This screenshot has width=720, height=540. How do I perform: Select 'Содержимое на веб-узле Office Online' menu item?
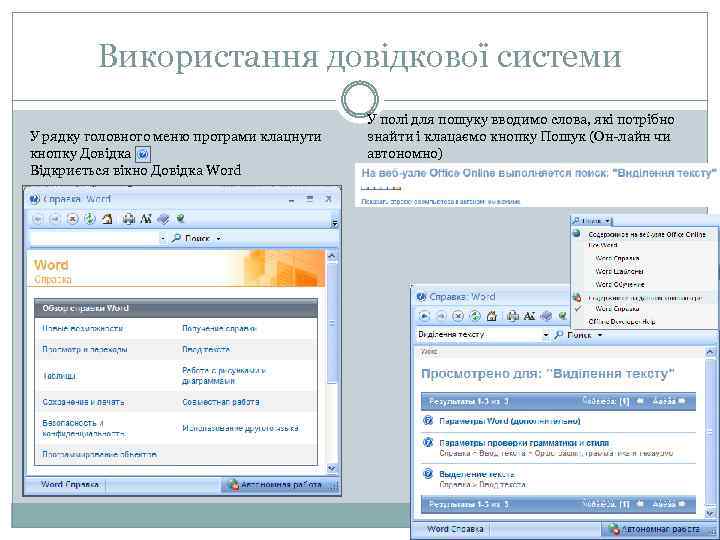coord(647,235)
